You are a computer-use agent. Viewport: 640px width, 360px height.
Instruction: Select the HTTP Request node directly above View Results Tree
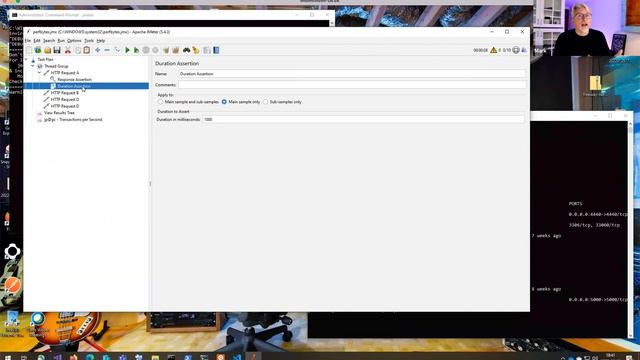(x=64, y=106)
